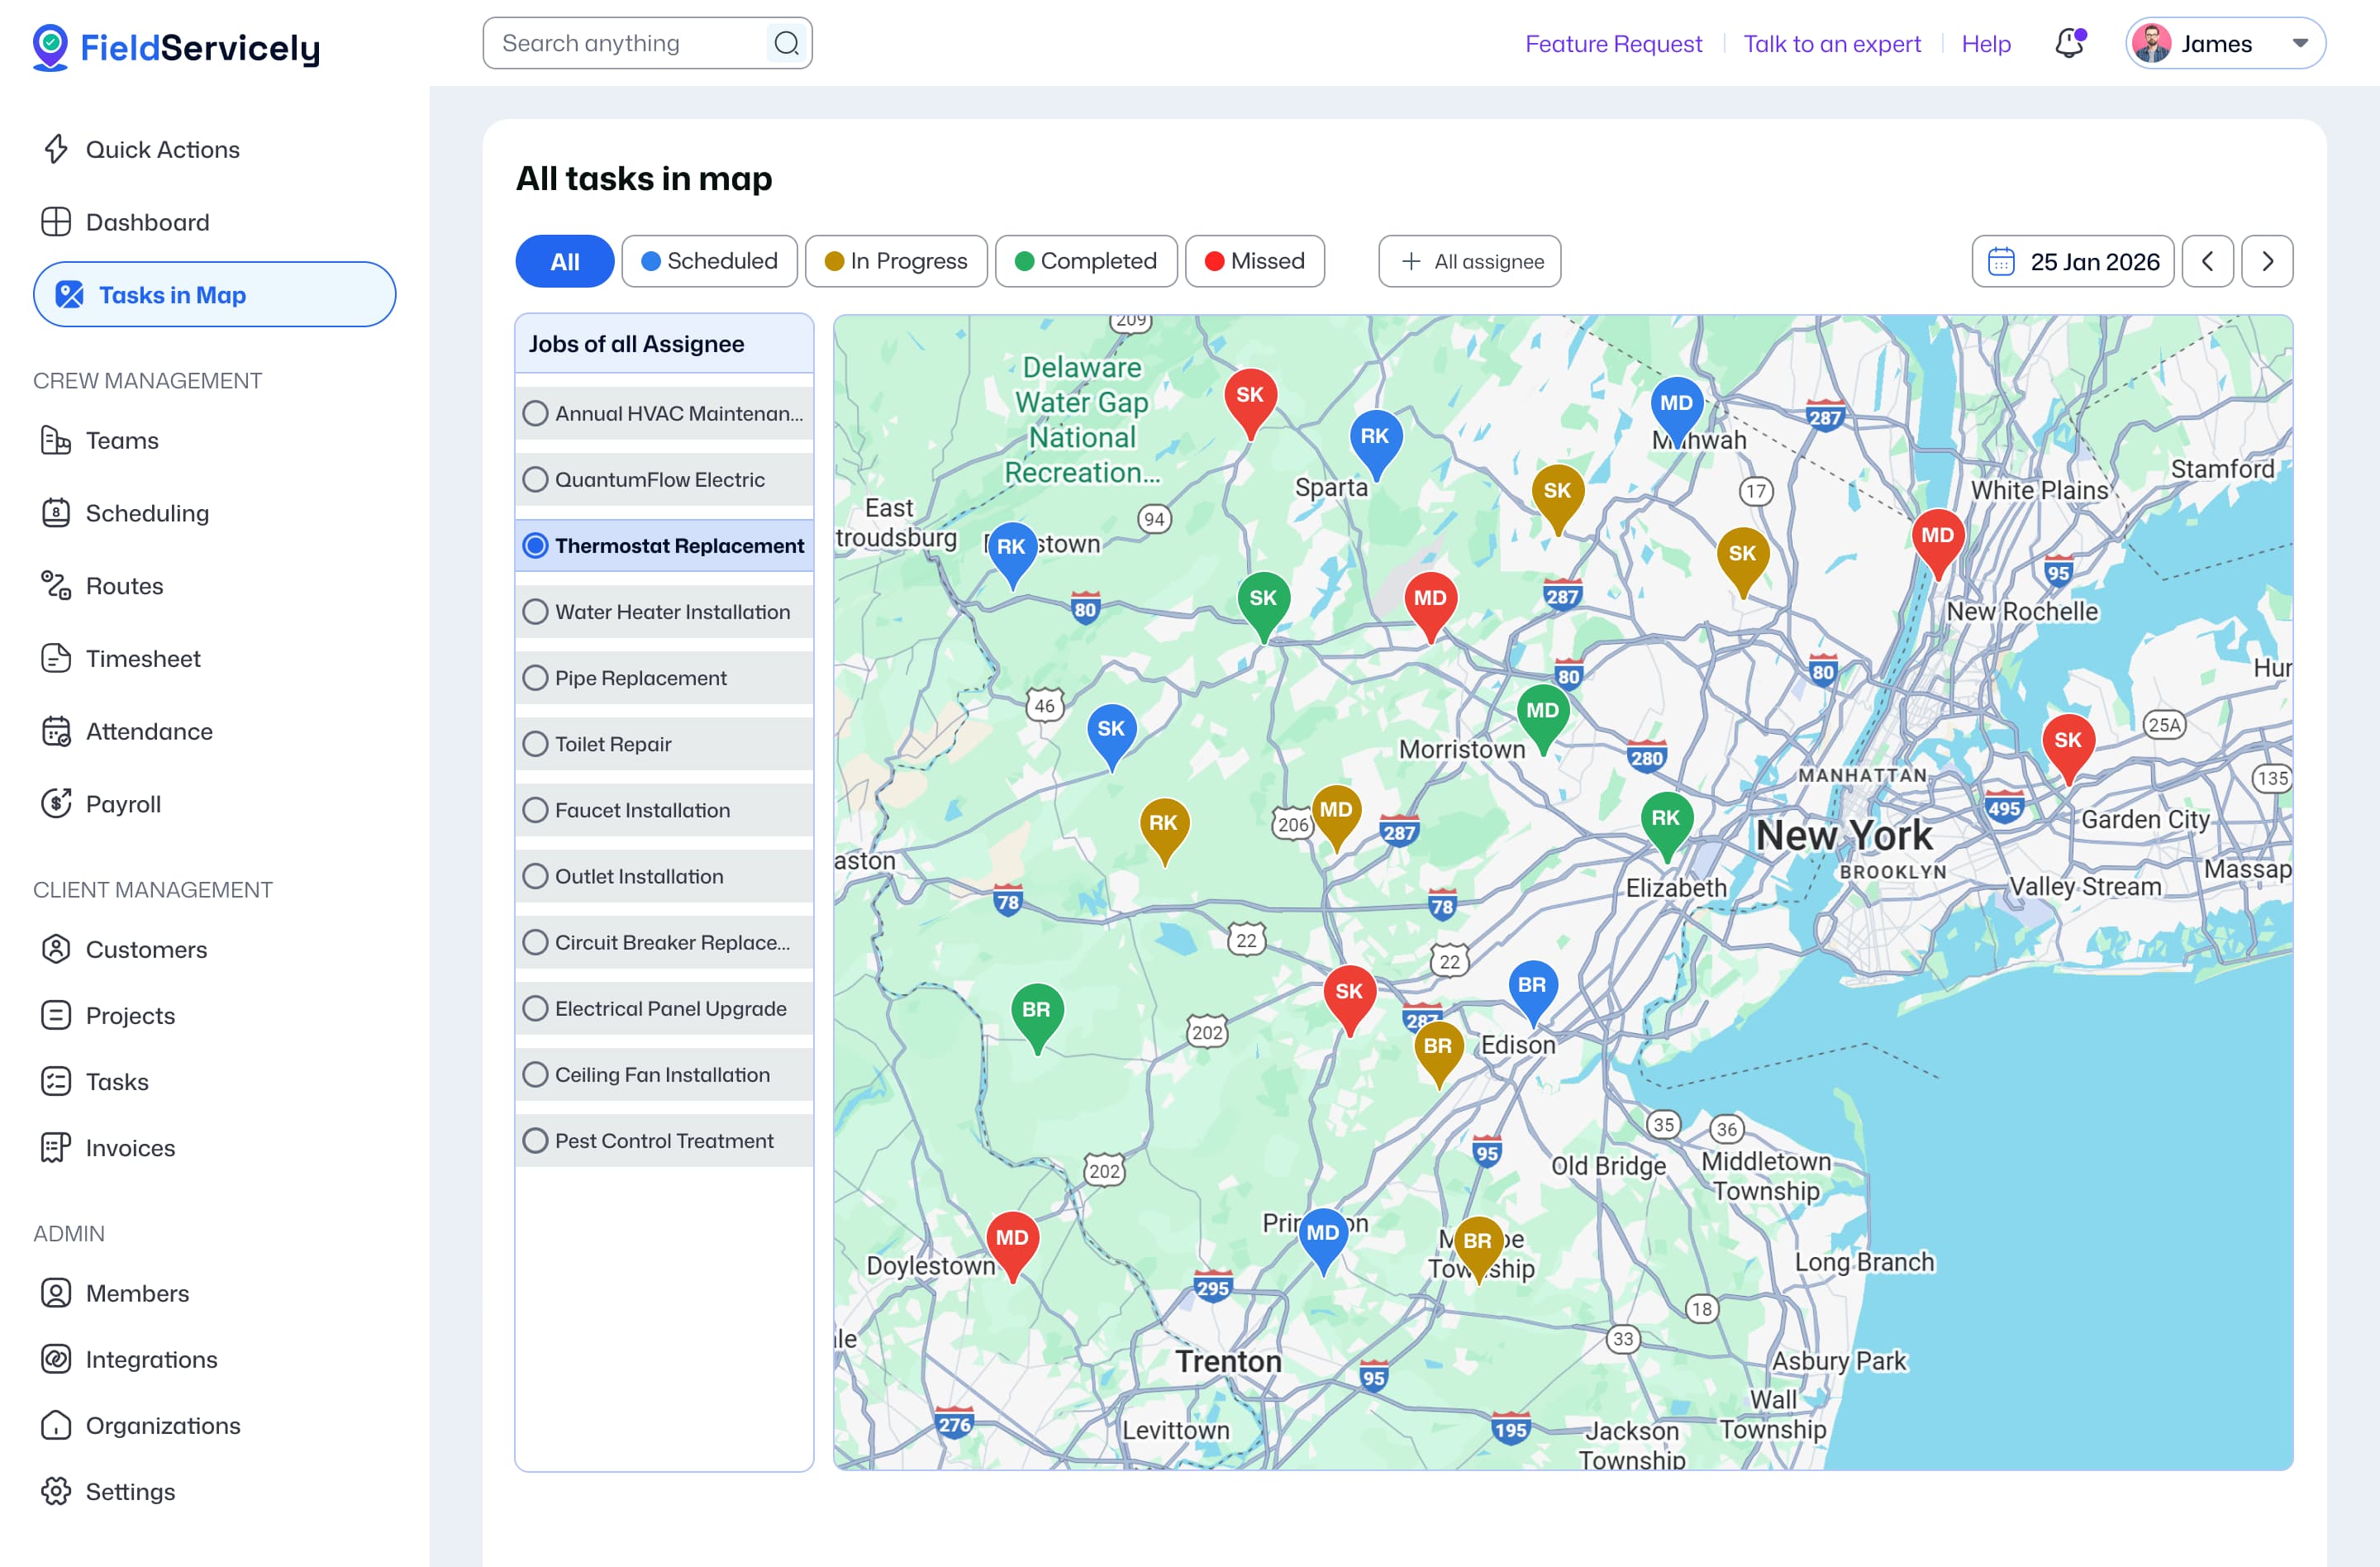Screen dimensions: 2380x1567
Task: Click the search magnifier icon
Action: [786, 44]
